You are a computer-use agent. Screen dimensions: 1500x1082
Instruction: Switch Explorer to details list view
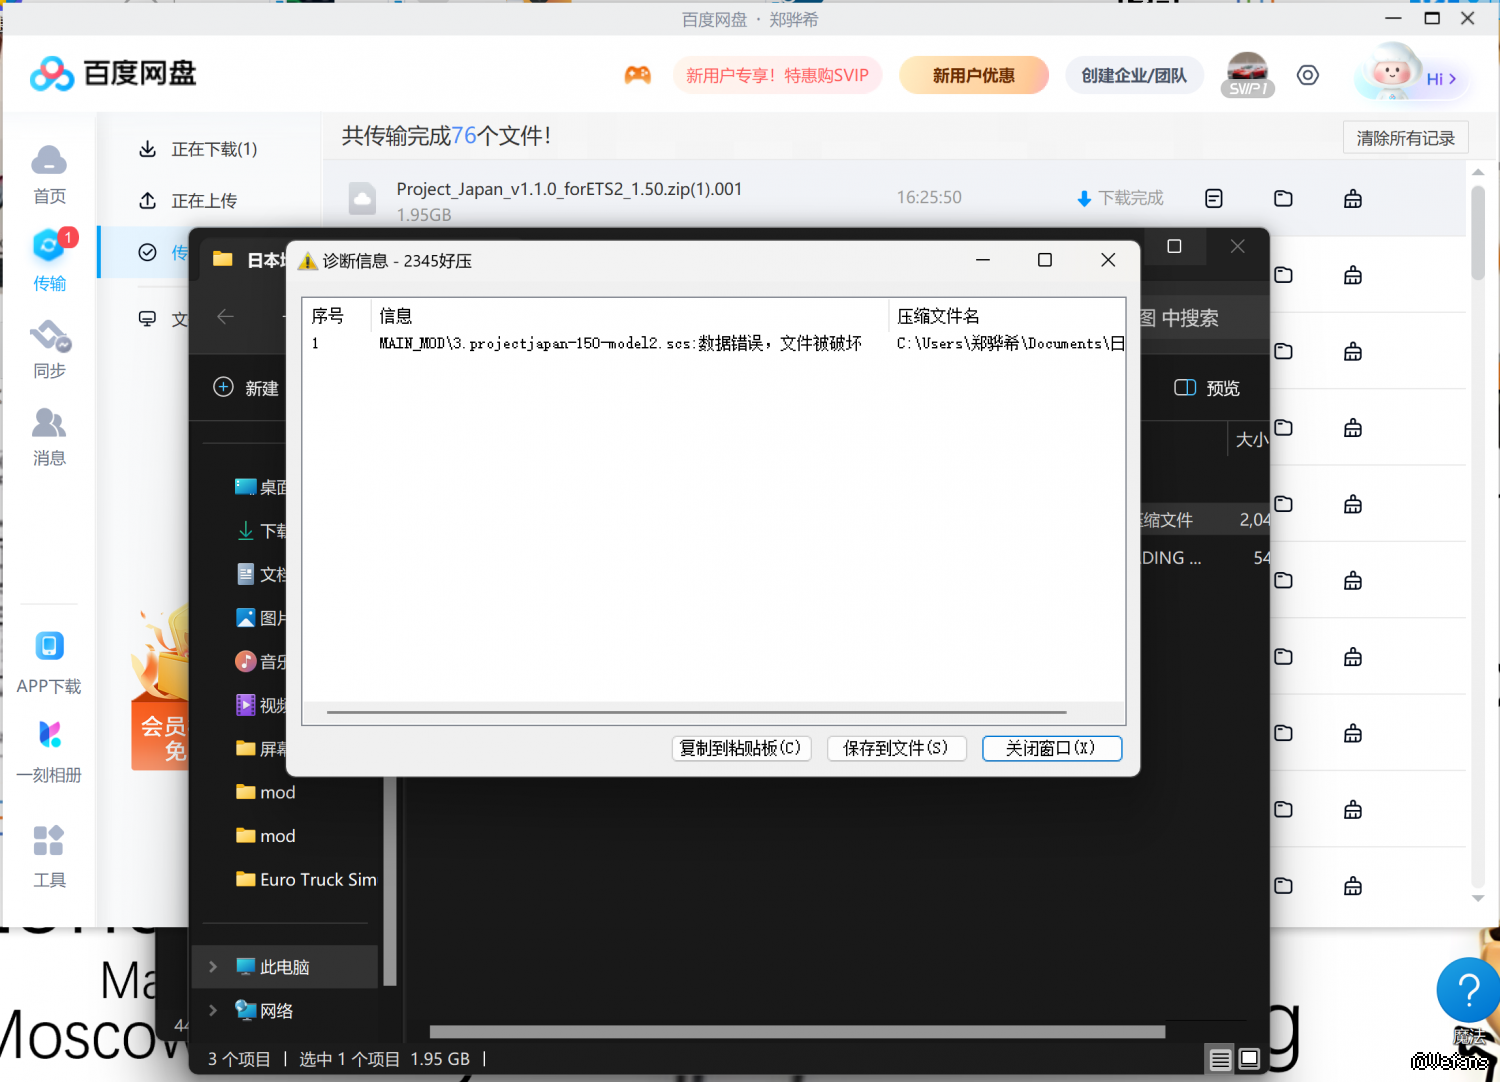point(1220,1059)
